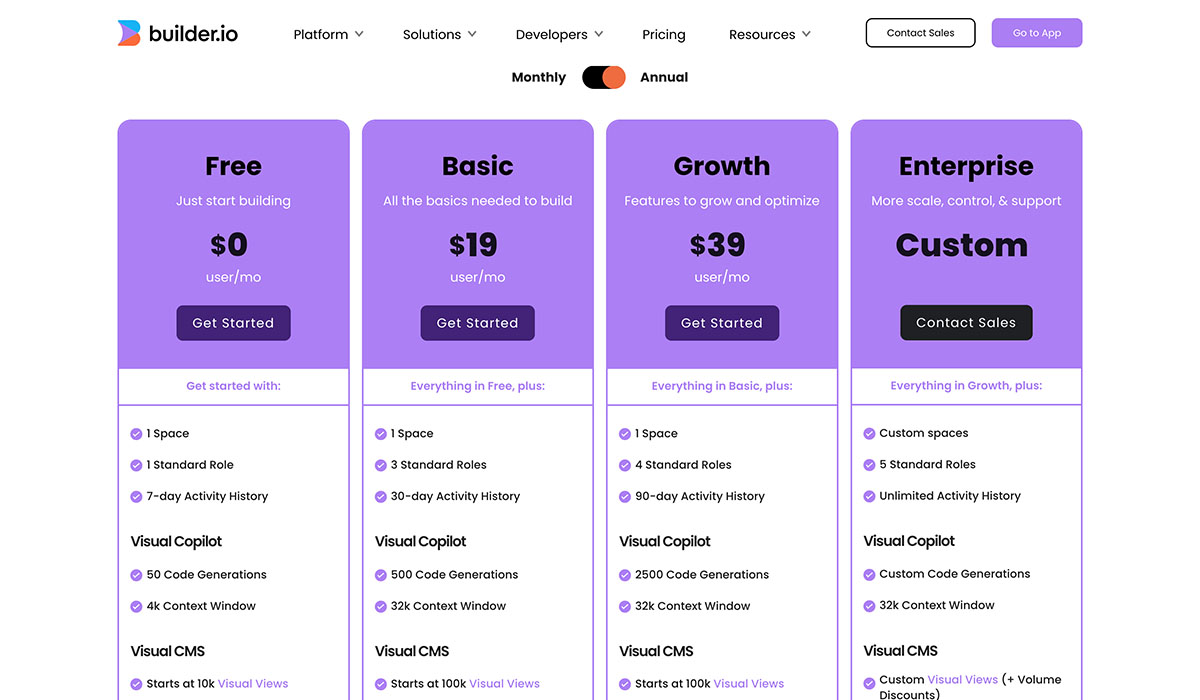1200x700 pixels.
Task: Click the builder.io logo icon
Action: pyautogui.click(x=128, y=32)
